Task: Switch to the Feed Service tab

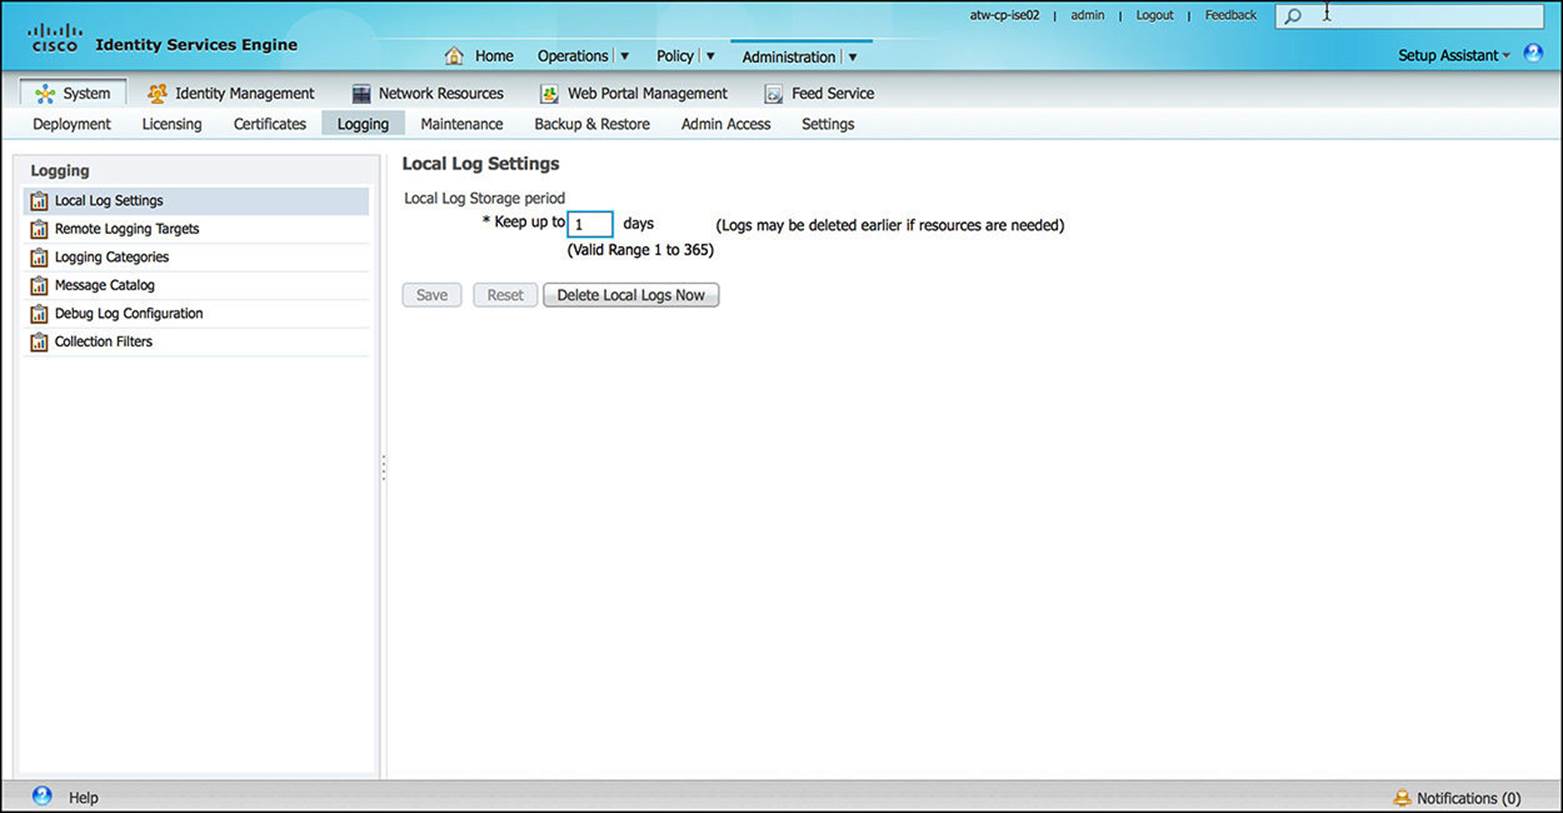Action: tap(819, 93)
